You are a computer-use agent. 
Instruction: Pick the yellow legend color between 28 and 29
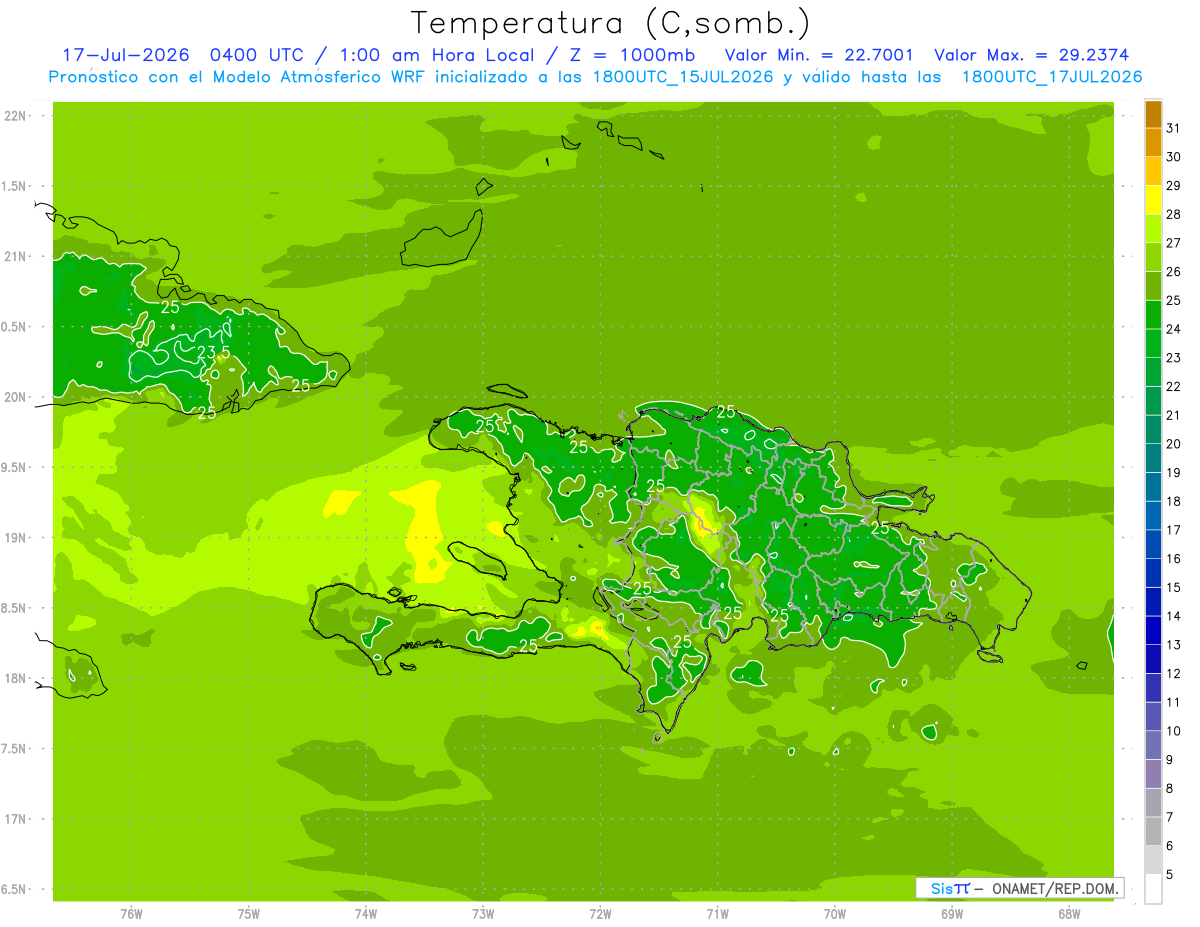1153,200
